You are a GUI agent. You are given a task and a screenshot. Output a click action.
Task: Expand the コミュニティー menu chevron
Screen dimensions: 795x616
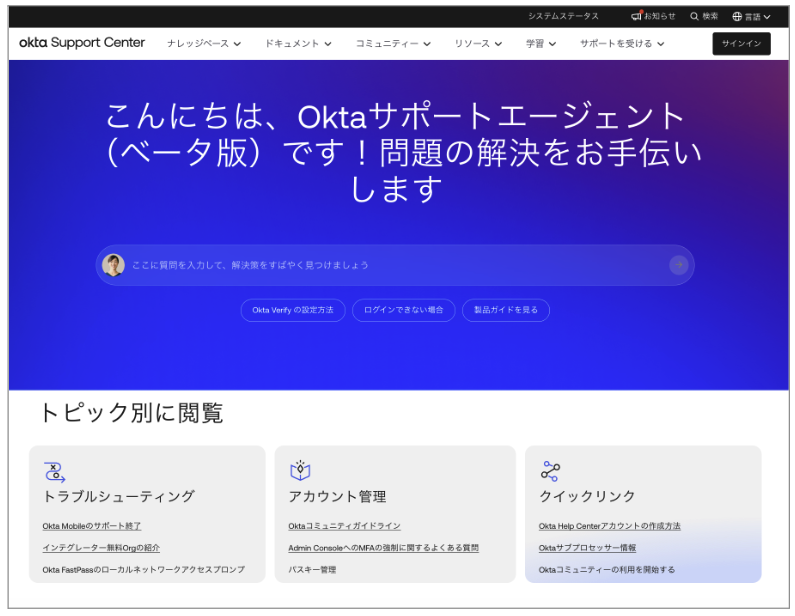(427, 44)
